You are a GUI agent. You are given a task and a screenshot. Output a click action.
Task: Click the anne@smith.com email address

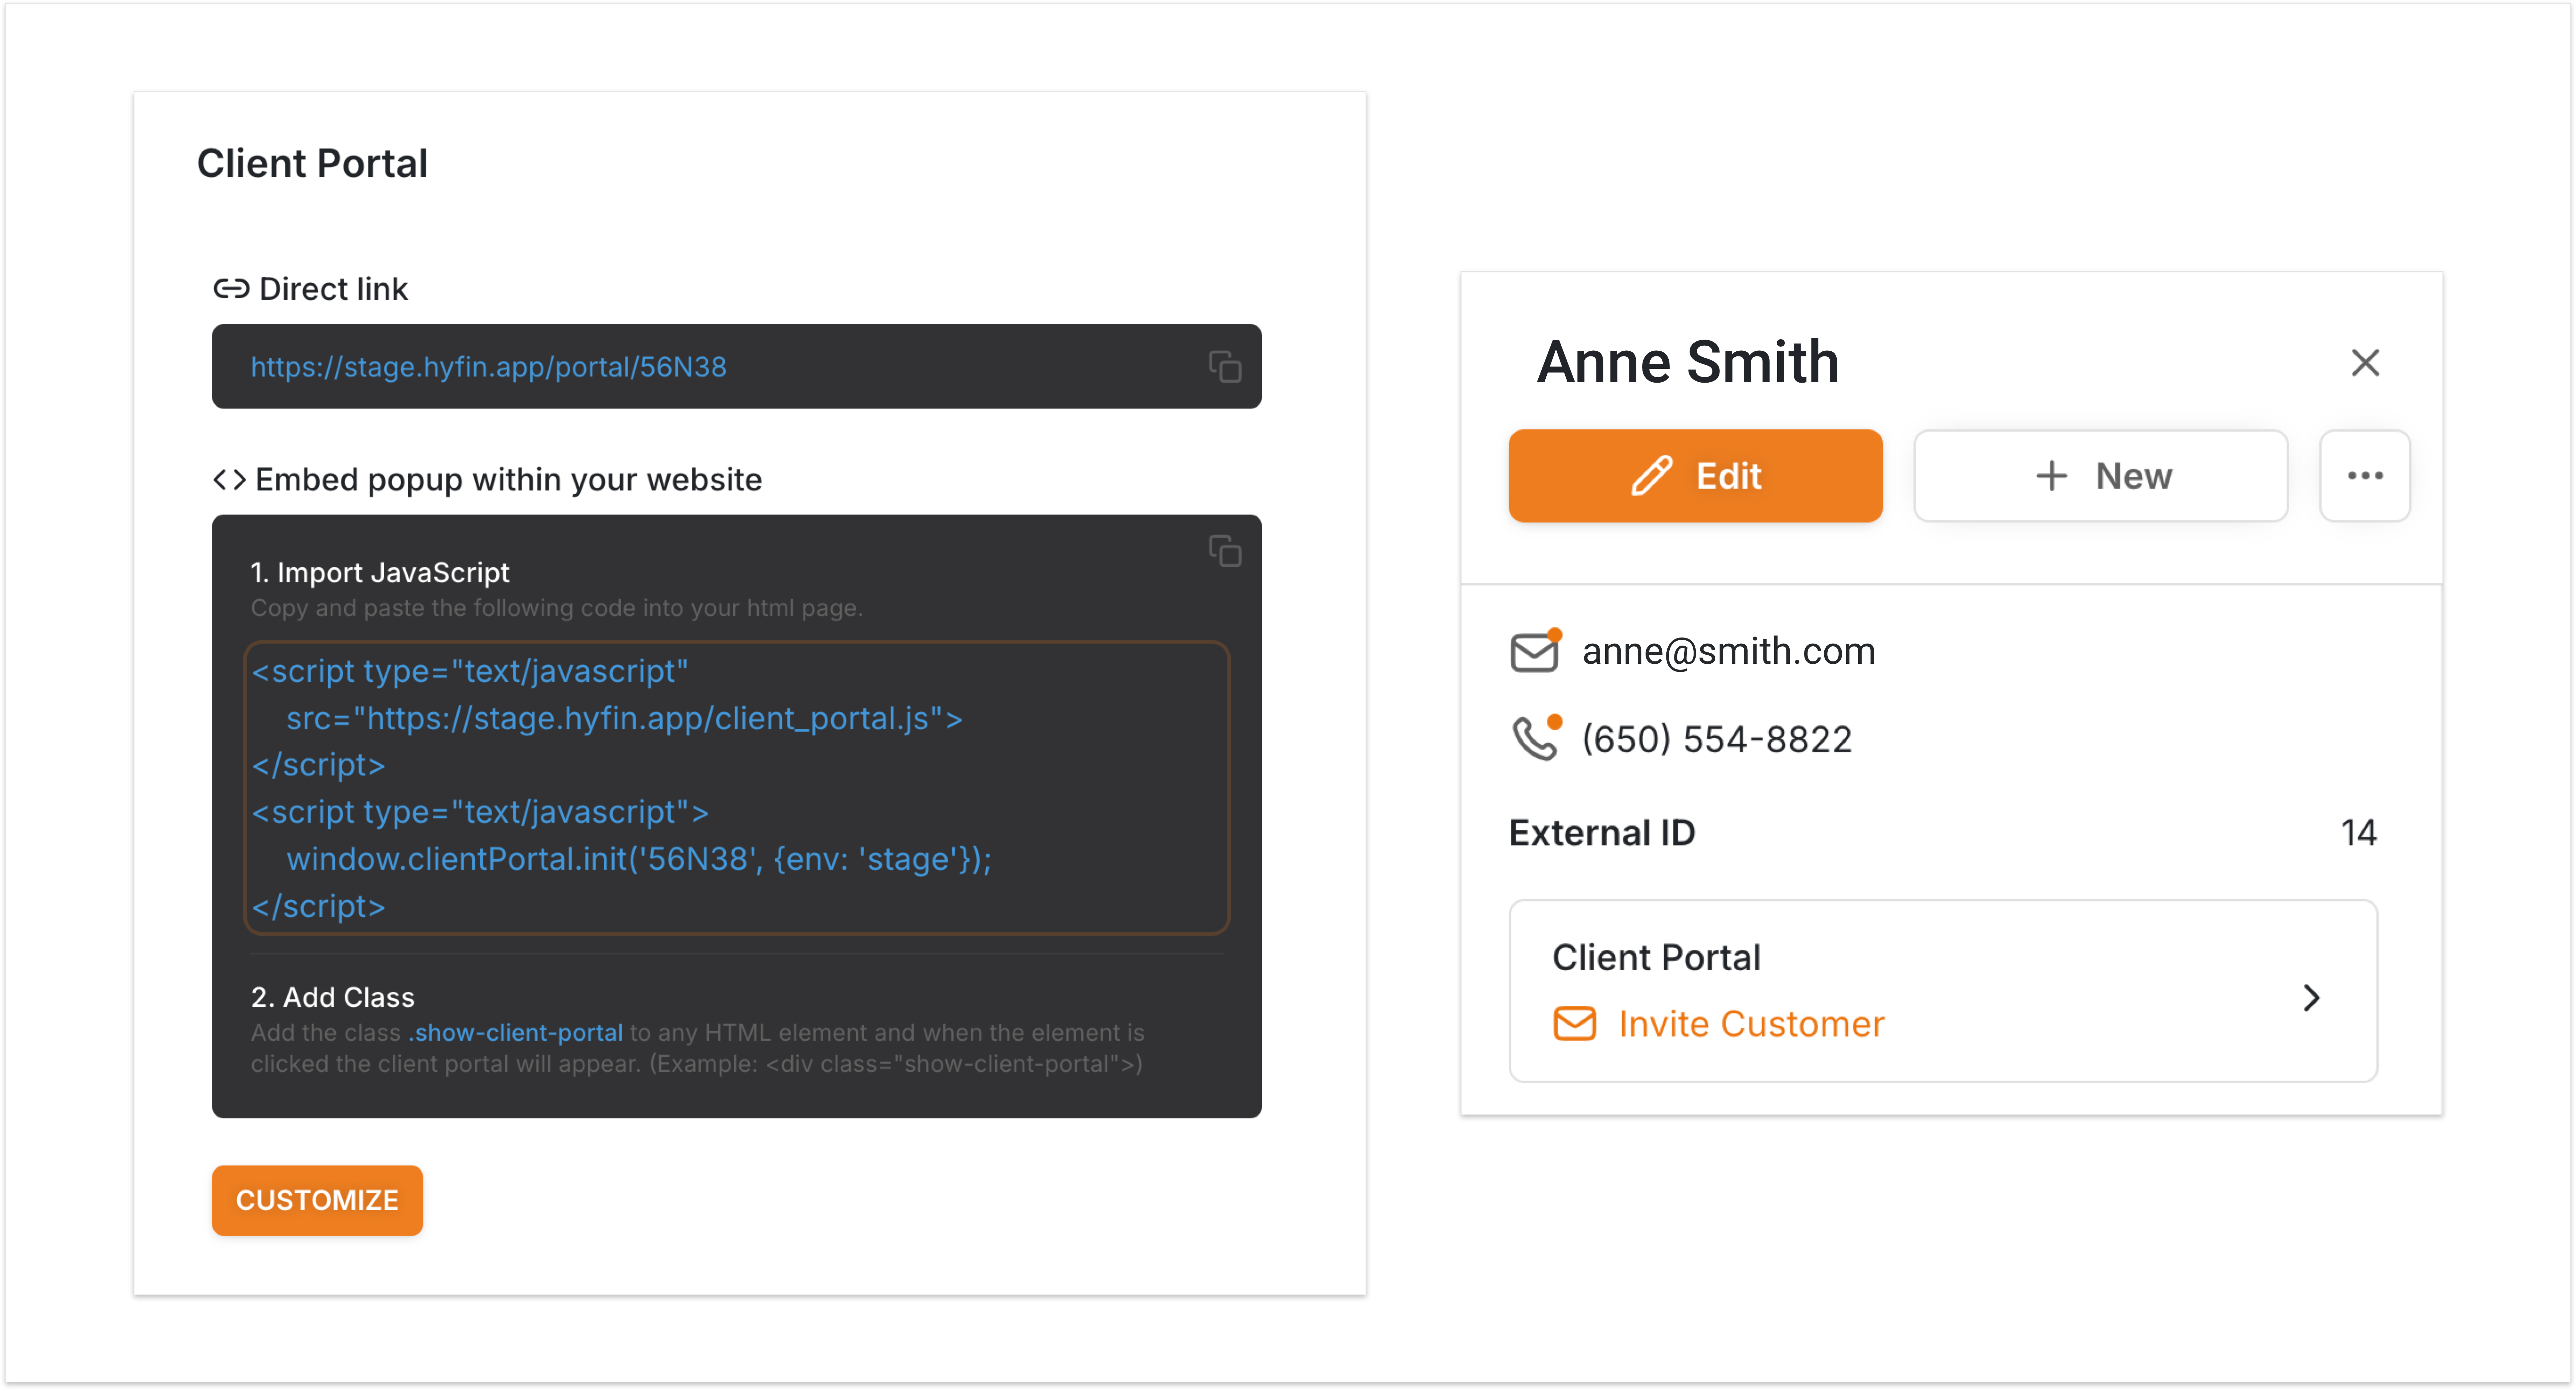click(x=1728, y=651)
